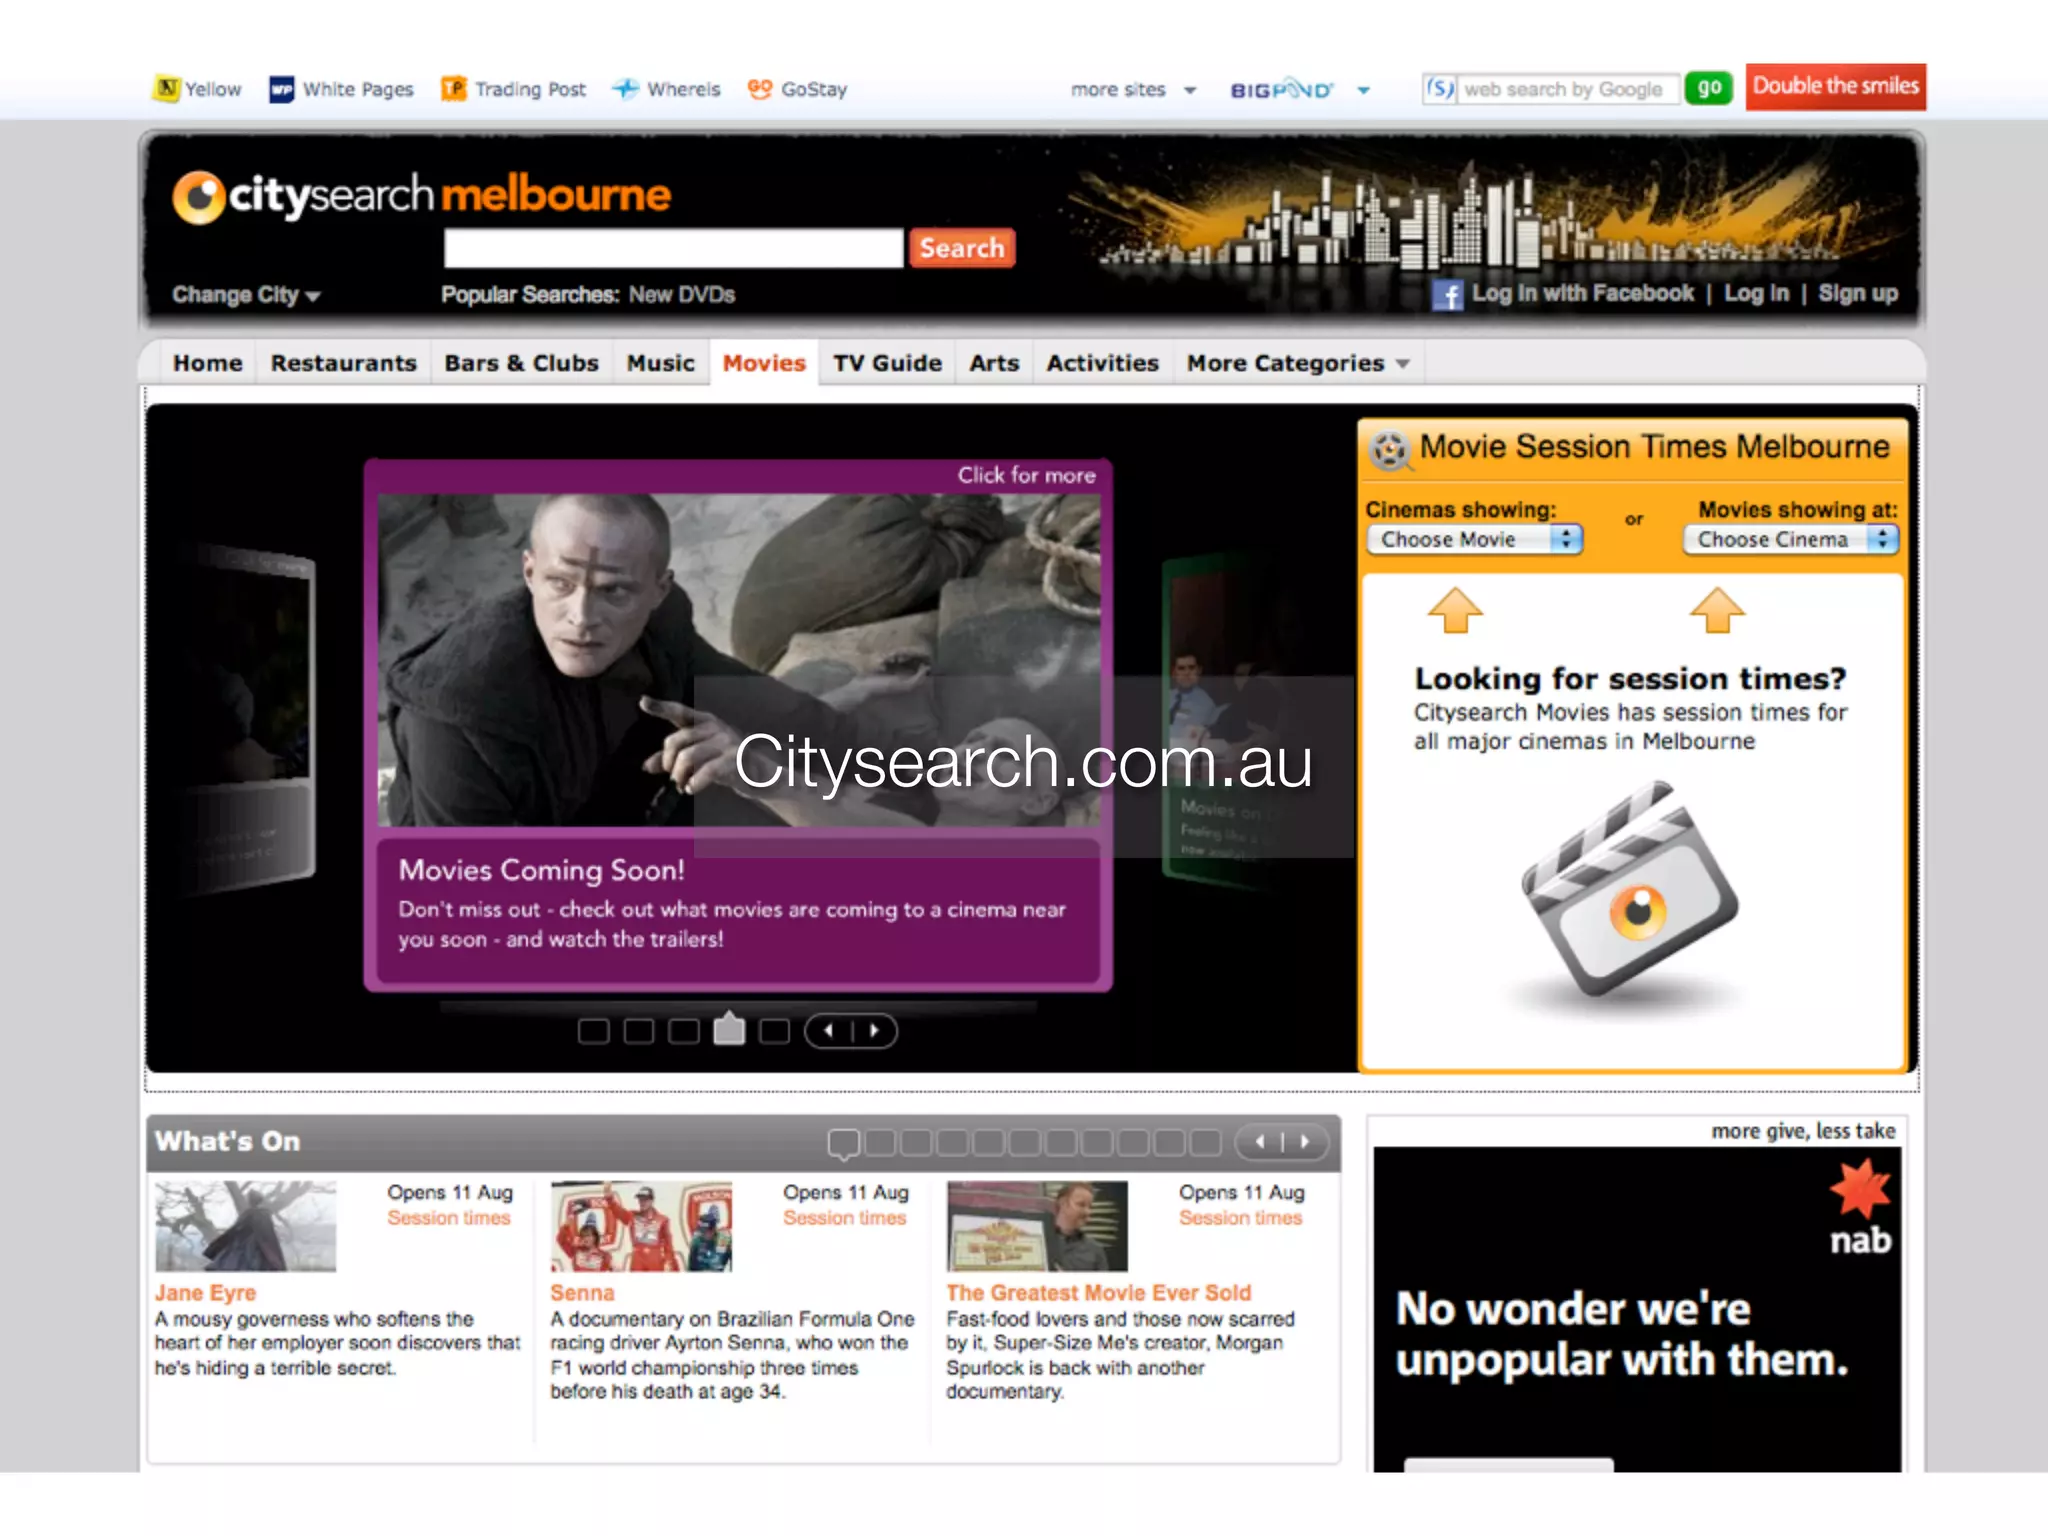Advance carousel with next arrow
This screenshot has width=2048, height=1536.
click(874, 1031)
